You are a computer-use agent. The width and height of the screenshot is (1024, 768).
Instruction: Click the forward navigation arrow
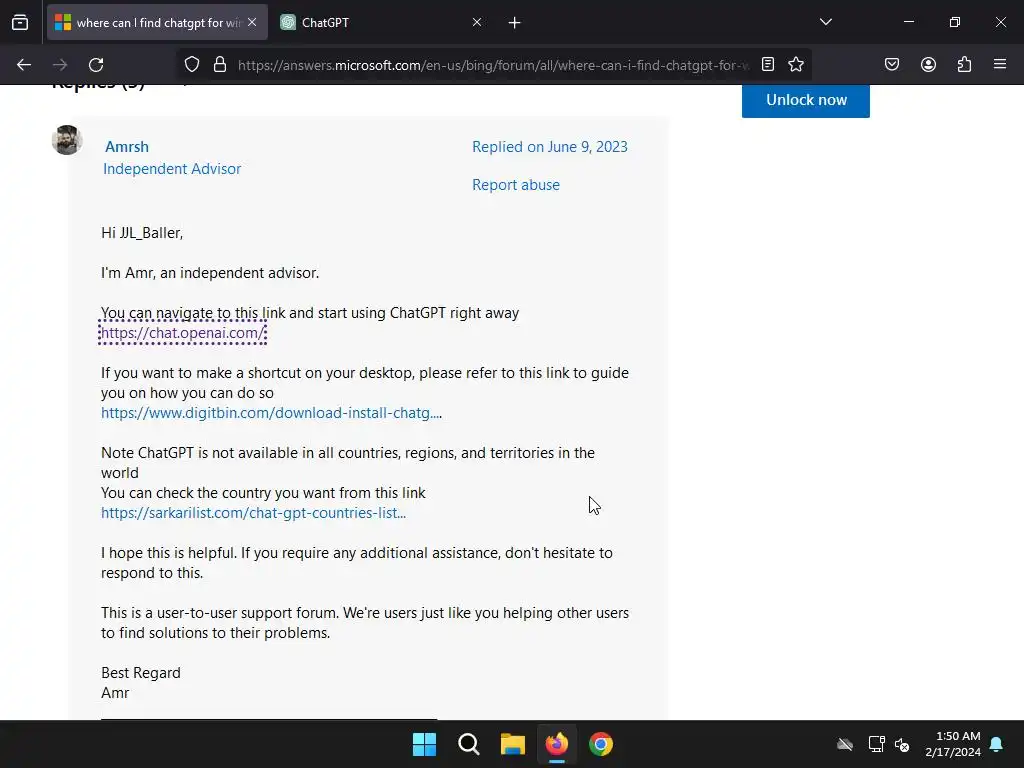coord(60,65)
